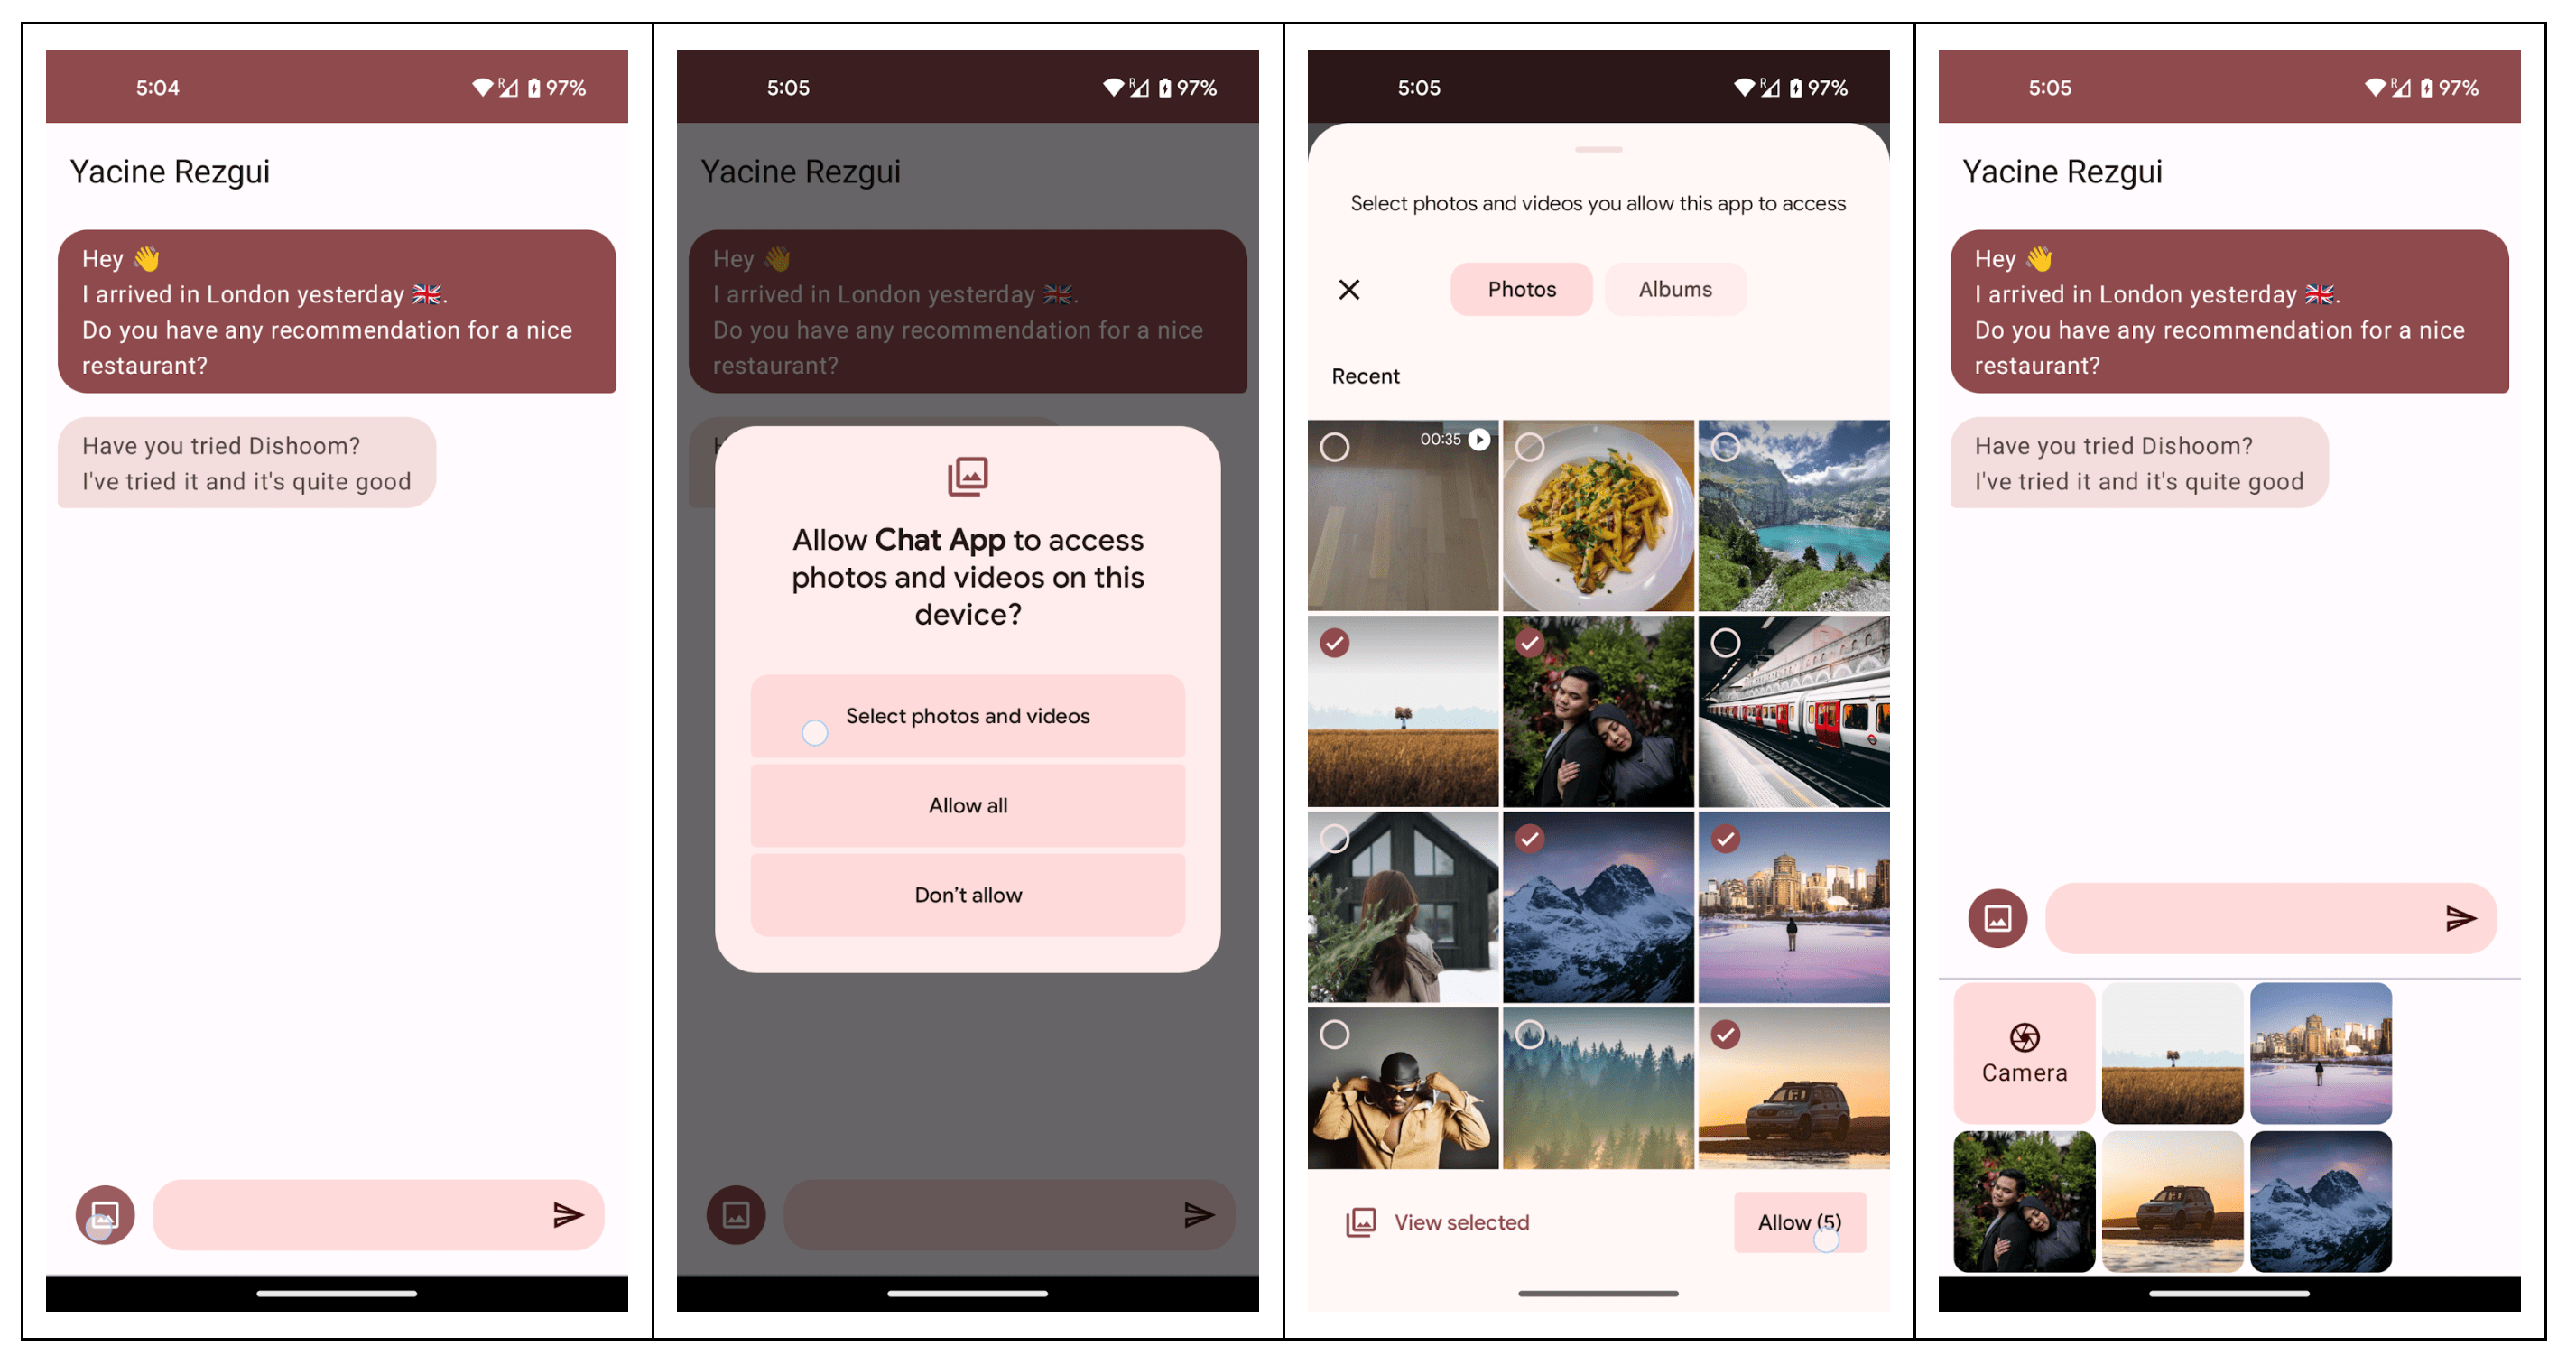Screen dimensions: 2576x1365
Task: Tap Allow all in permission dialog
Action: pos(966,804)
